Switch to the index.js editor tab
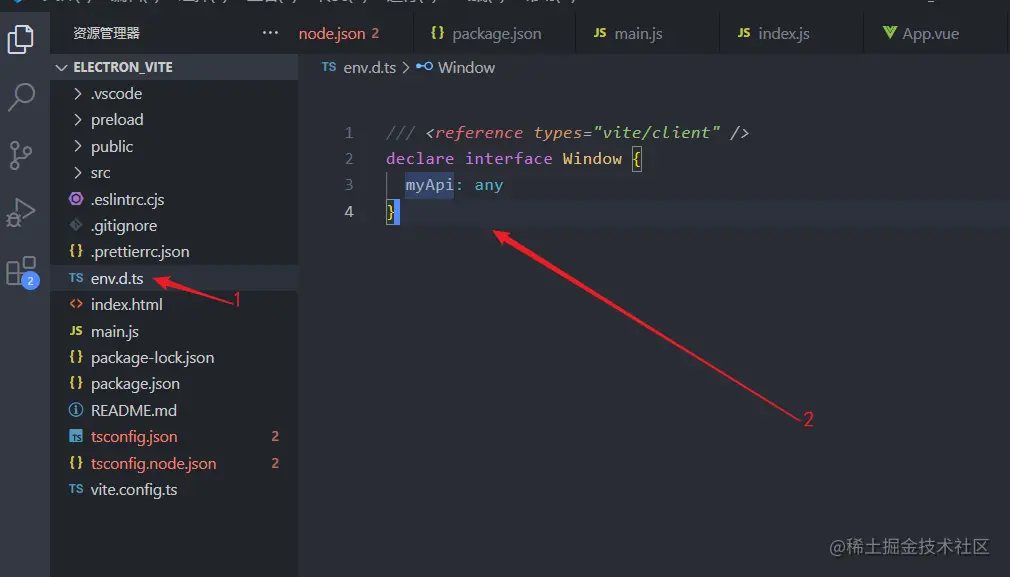This screenshot has height=577, width=1010. point(791,33)
